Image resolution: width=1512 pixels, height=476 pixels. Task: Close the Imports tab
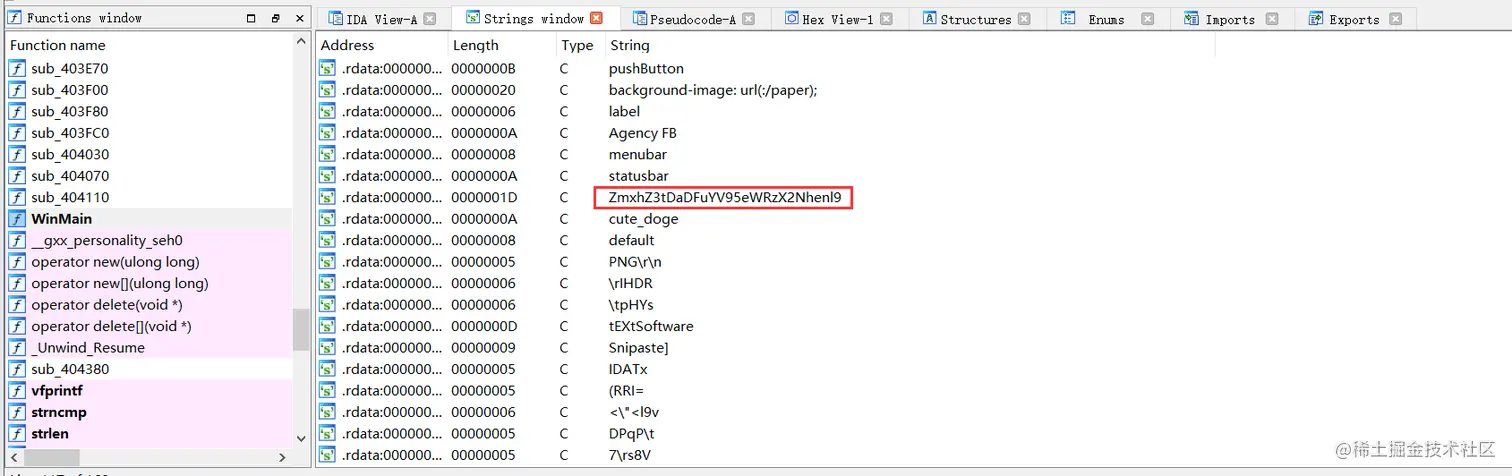[x=1271, y=18]
